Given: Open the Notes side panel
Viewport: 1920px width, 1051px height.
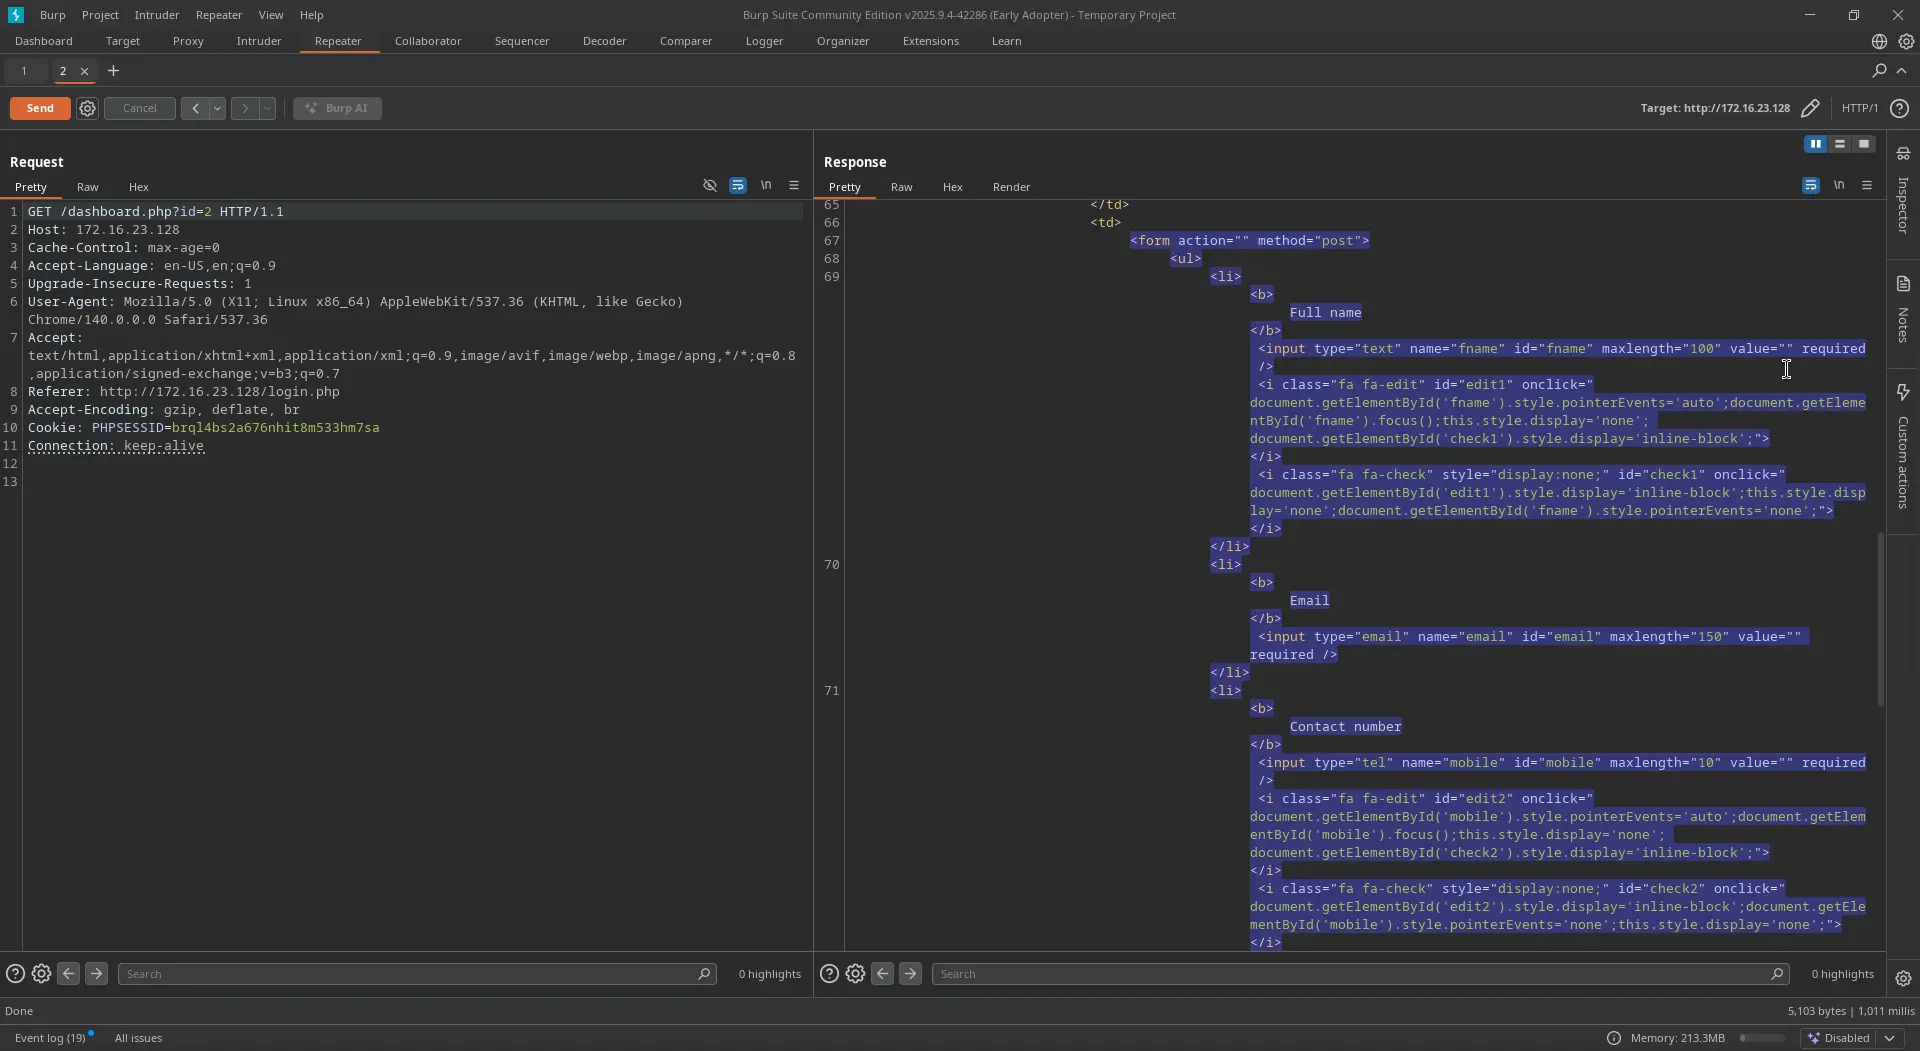Looking at the screenshot, I should pos(1903,312).
